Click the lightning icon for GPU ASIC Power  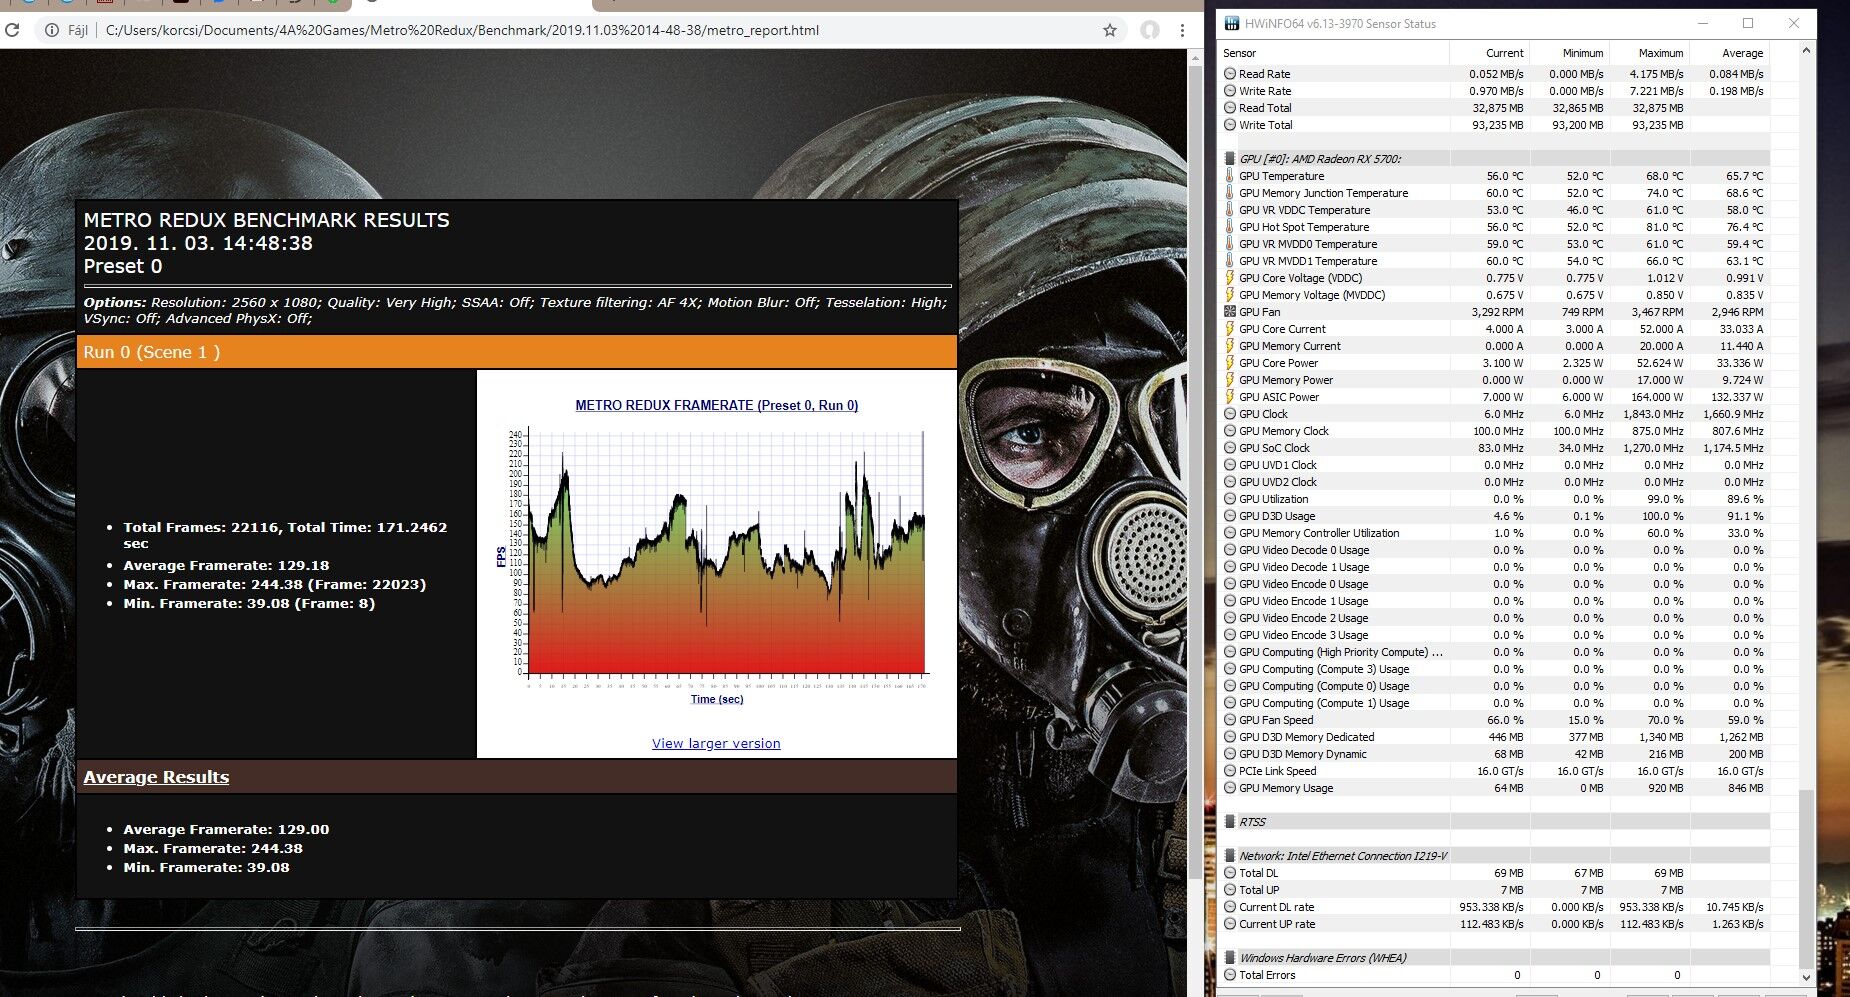click(x=1230, y=397)
